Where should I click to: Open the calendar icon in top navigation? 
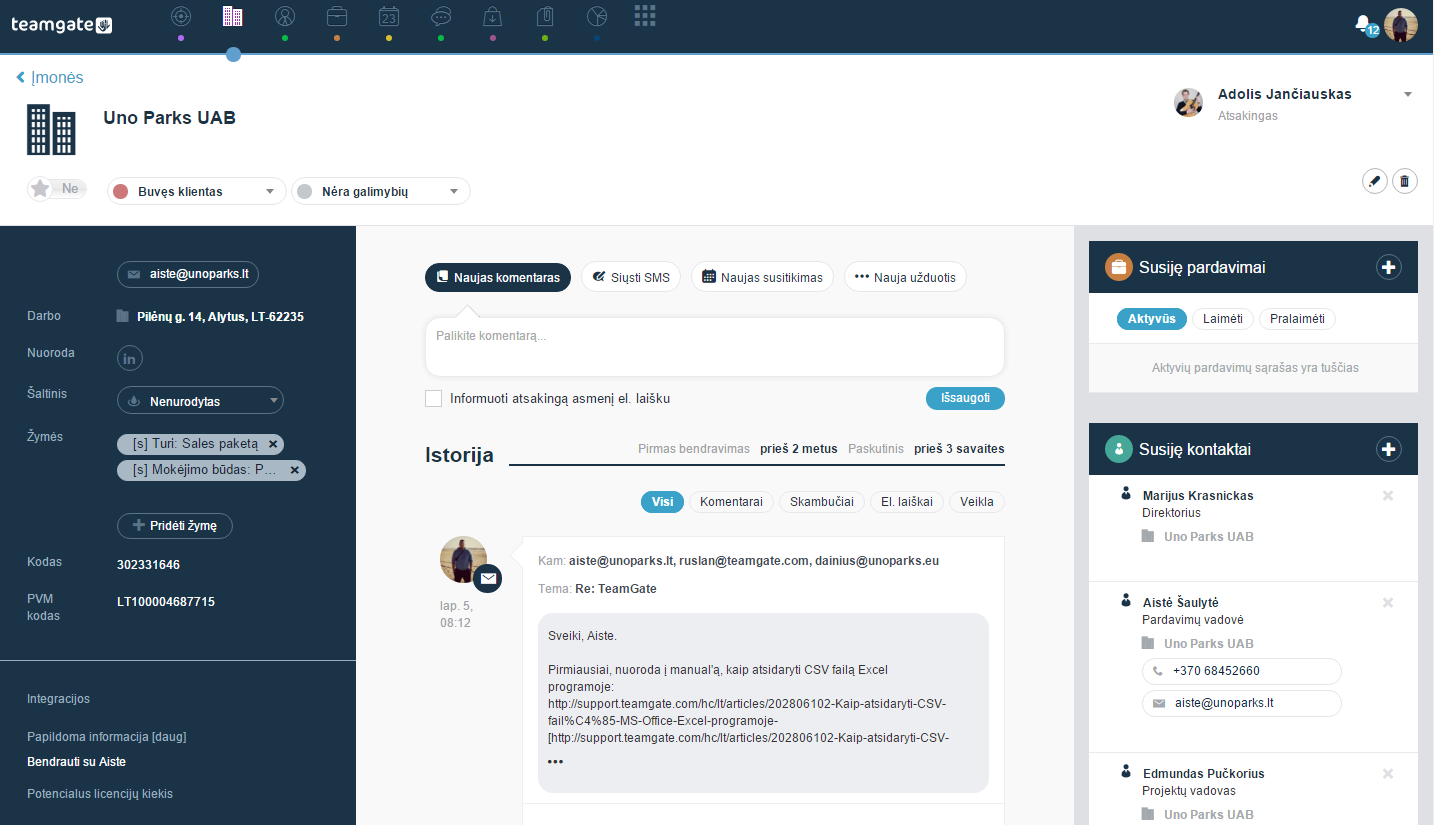click(x=389, y=16)
